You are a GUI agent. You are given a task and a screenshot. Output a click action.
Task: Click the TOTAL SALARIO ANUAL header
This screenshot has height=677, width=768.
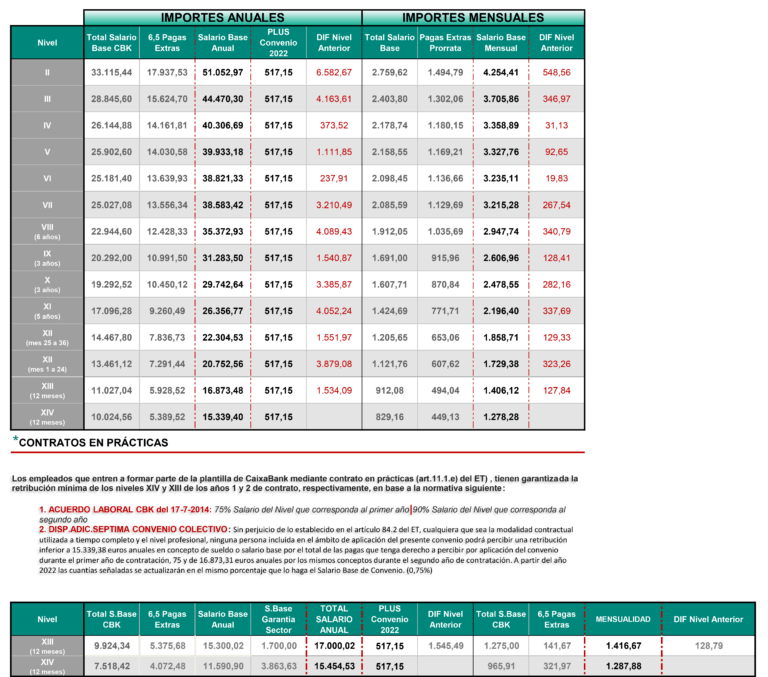click(x=334, y=619)
